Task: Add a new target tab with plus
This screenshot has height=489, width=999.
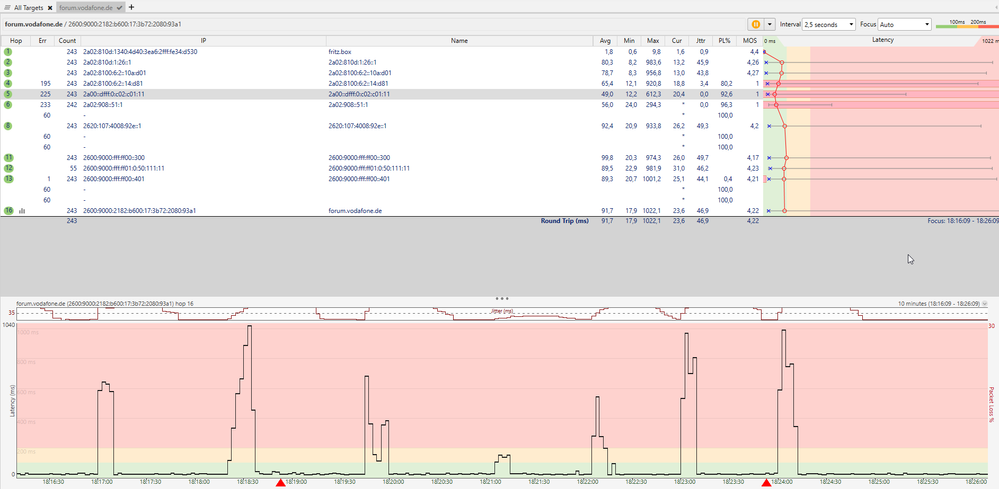Action: point(131,7)
